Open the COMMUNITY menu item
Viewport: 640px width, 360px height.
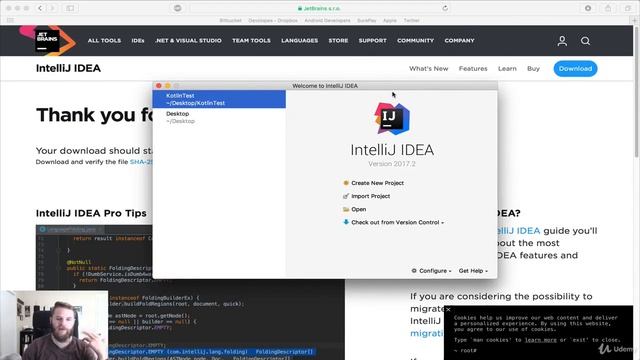tap(416, 40)
